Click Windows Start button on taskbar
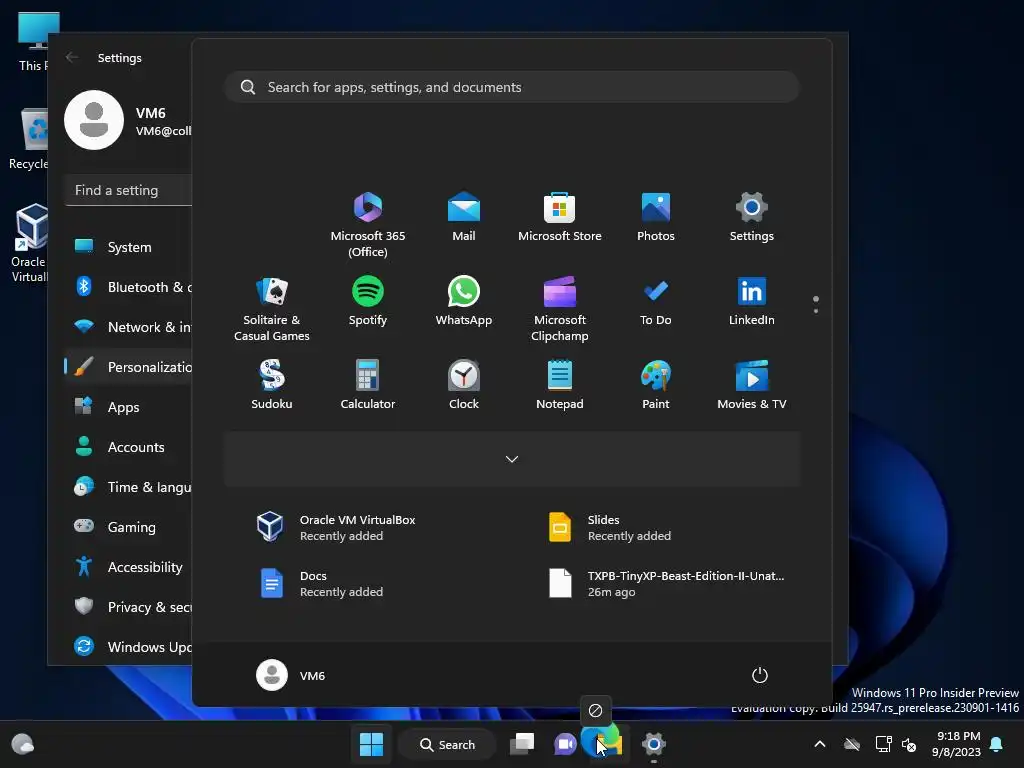This screenshot has width=1024, height=768. (372, 744)
